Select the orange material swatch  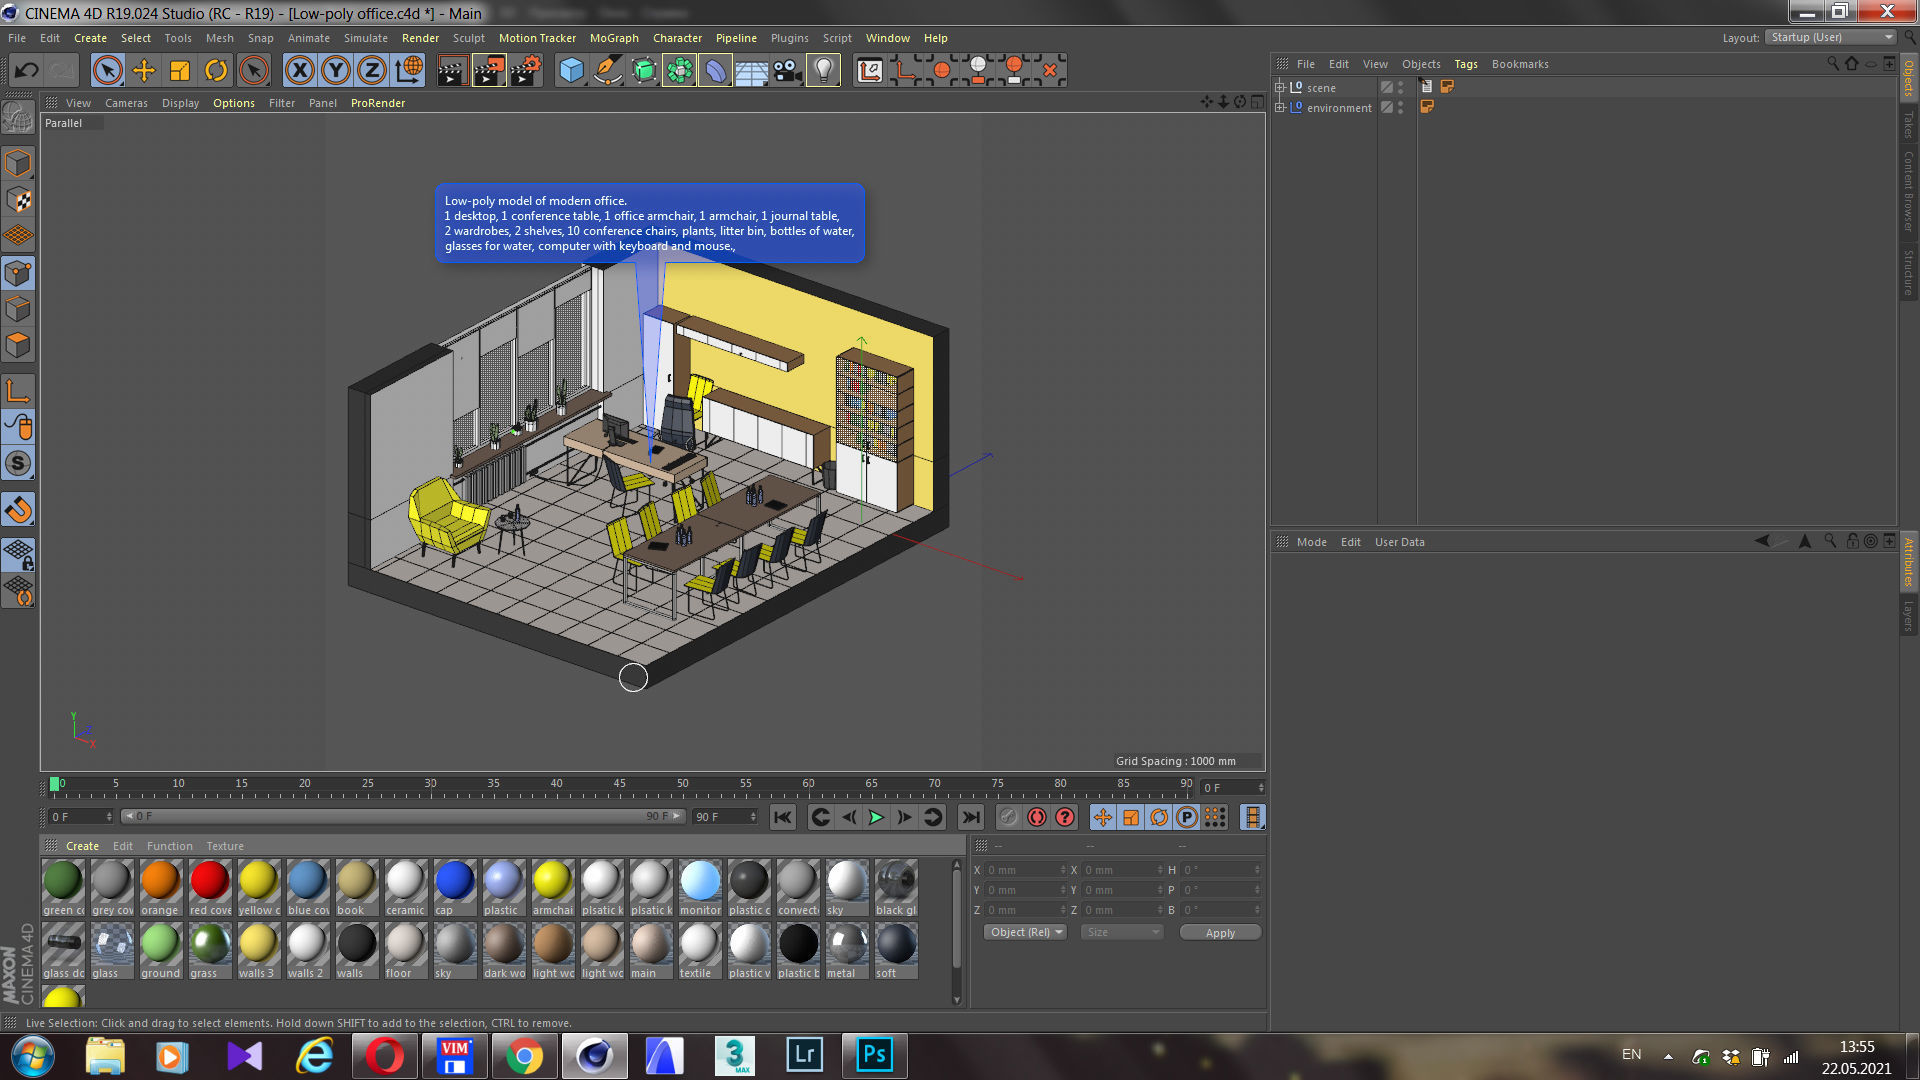(160, 887)
